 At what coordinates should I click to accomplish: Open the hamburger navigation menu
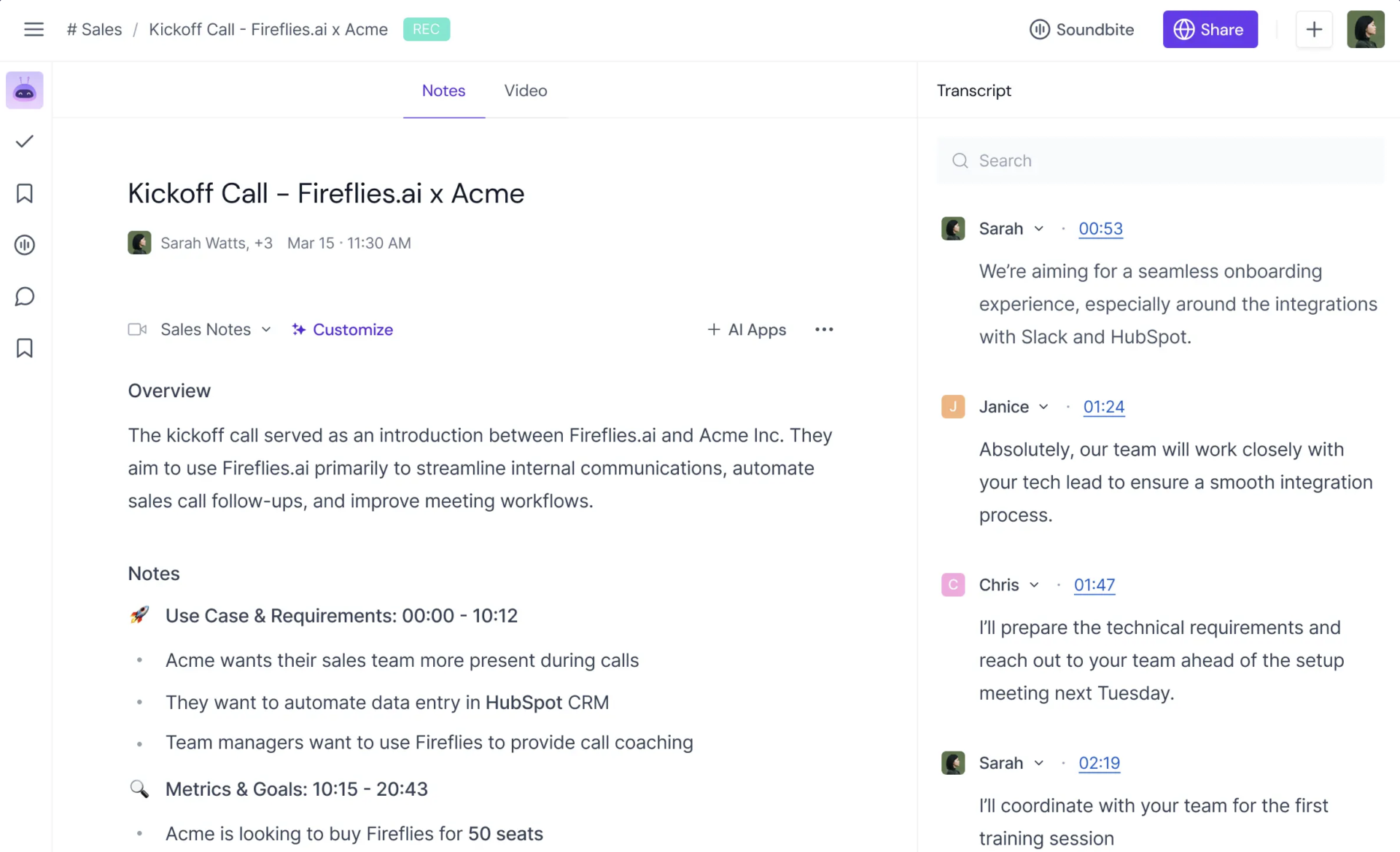click(34, 29)
